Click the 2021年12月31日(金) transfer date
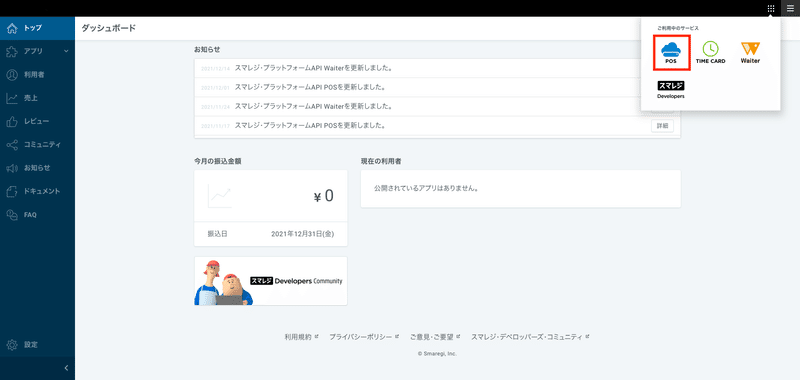Screen dimensions: 800x380 pyautogui.click(x=303, y=234)
